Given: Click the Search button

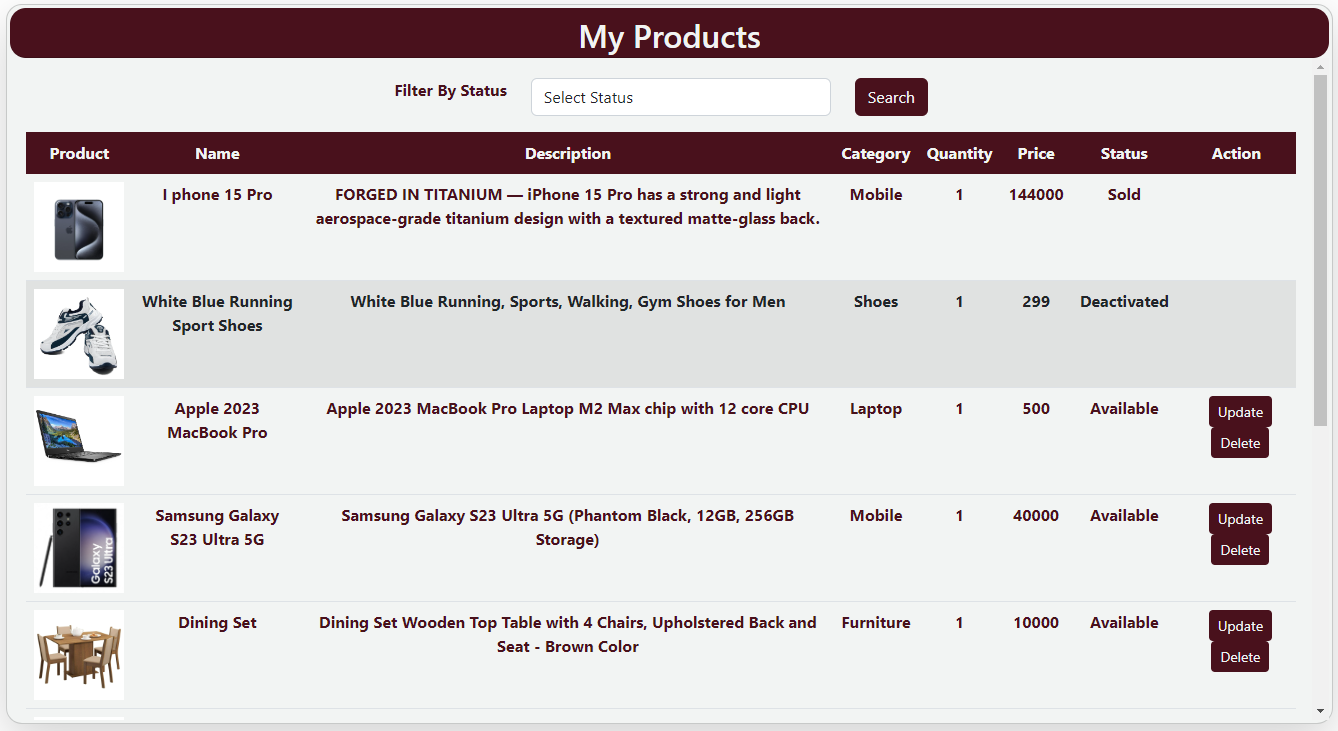Looking at the screenshot, I should coord(891,97).
